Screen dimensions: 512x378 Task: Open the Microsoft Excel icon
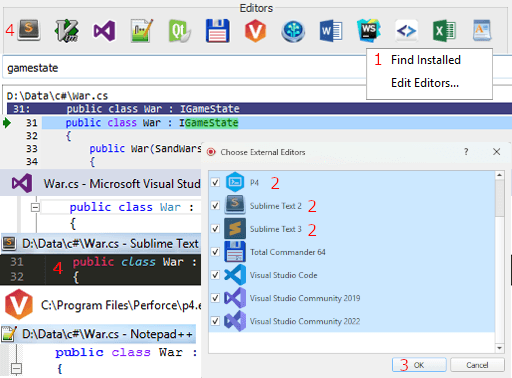point(444,31)
